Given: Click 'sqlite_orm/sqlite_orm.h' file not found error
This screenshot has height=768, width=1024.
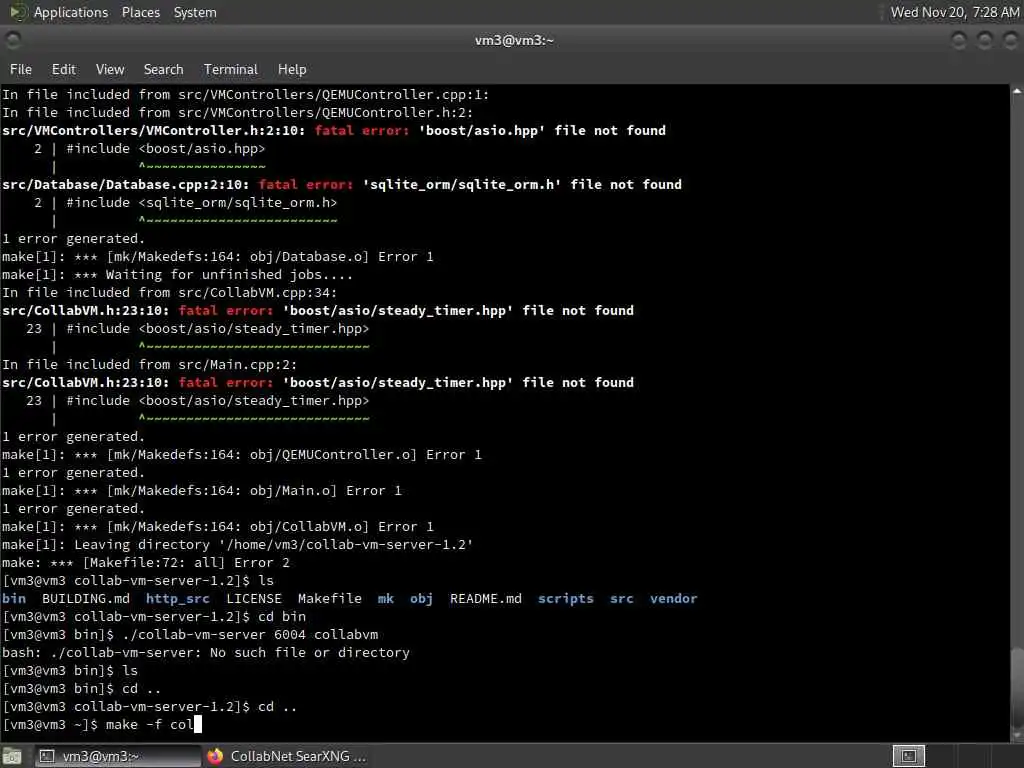Looking at the screenshot, I should coord(342,184).
